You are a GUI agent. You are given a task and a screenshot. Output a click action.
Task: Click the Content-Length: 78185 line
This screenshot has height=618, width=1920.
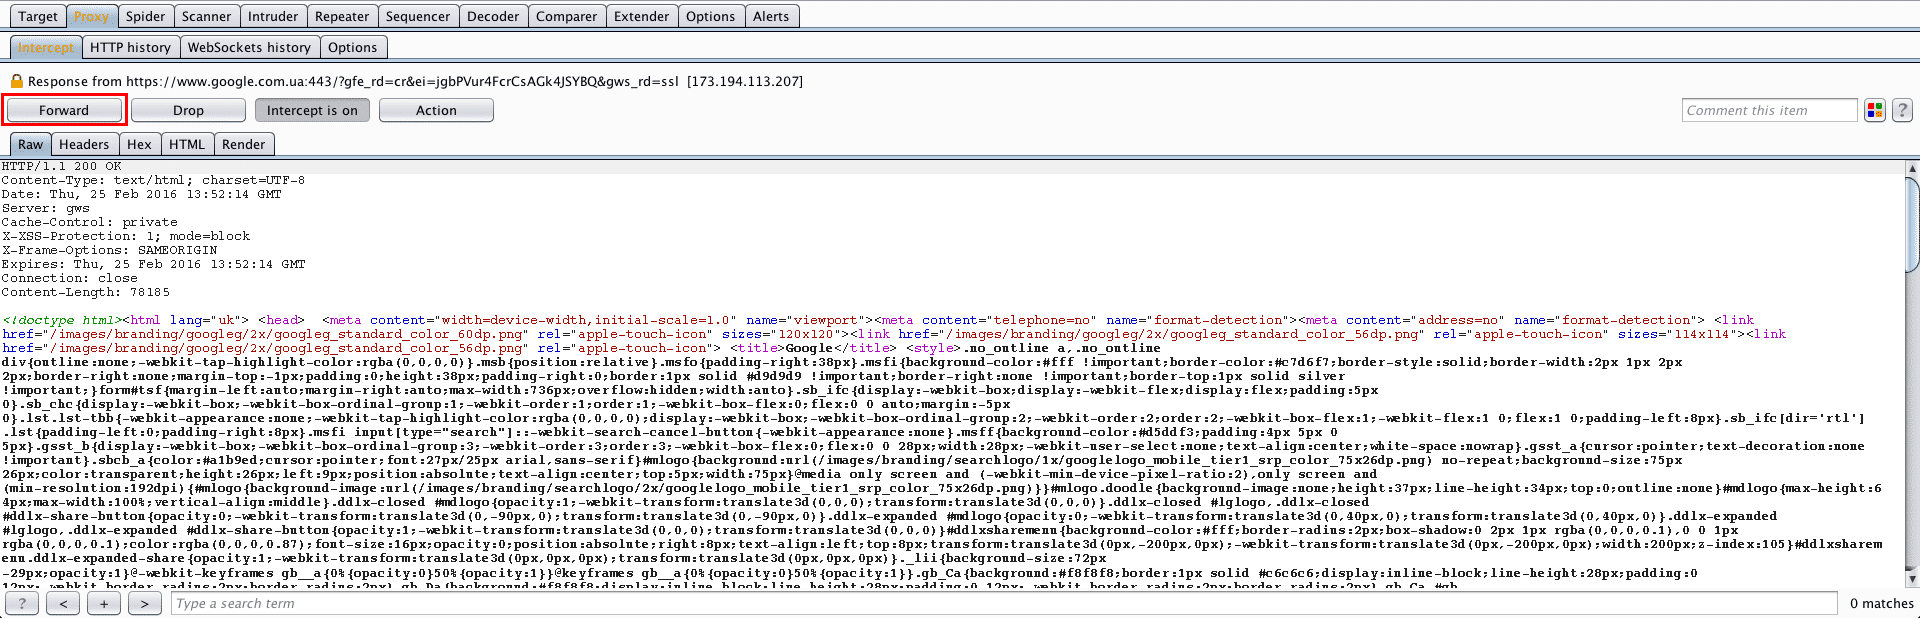(85, 292)
